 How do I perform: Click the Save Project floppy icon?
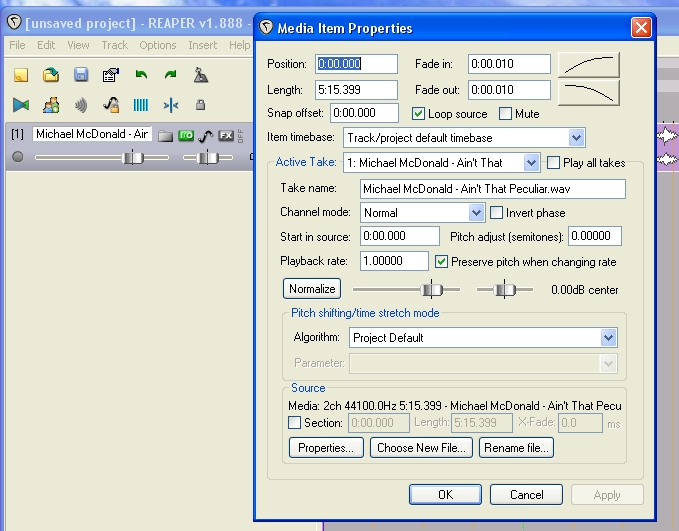coord(81,75)
